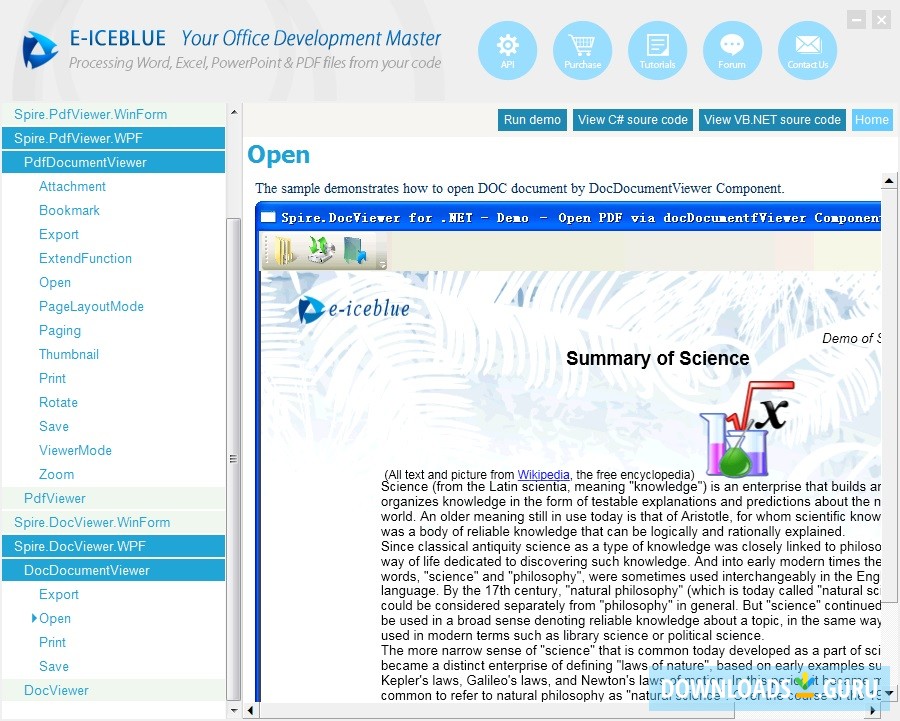Screen dimensions: 900x721
Task: Click document pane scroll up arrow
Action: (889, 181)
